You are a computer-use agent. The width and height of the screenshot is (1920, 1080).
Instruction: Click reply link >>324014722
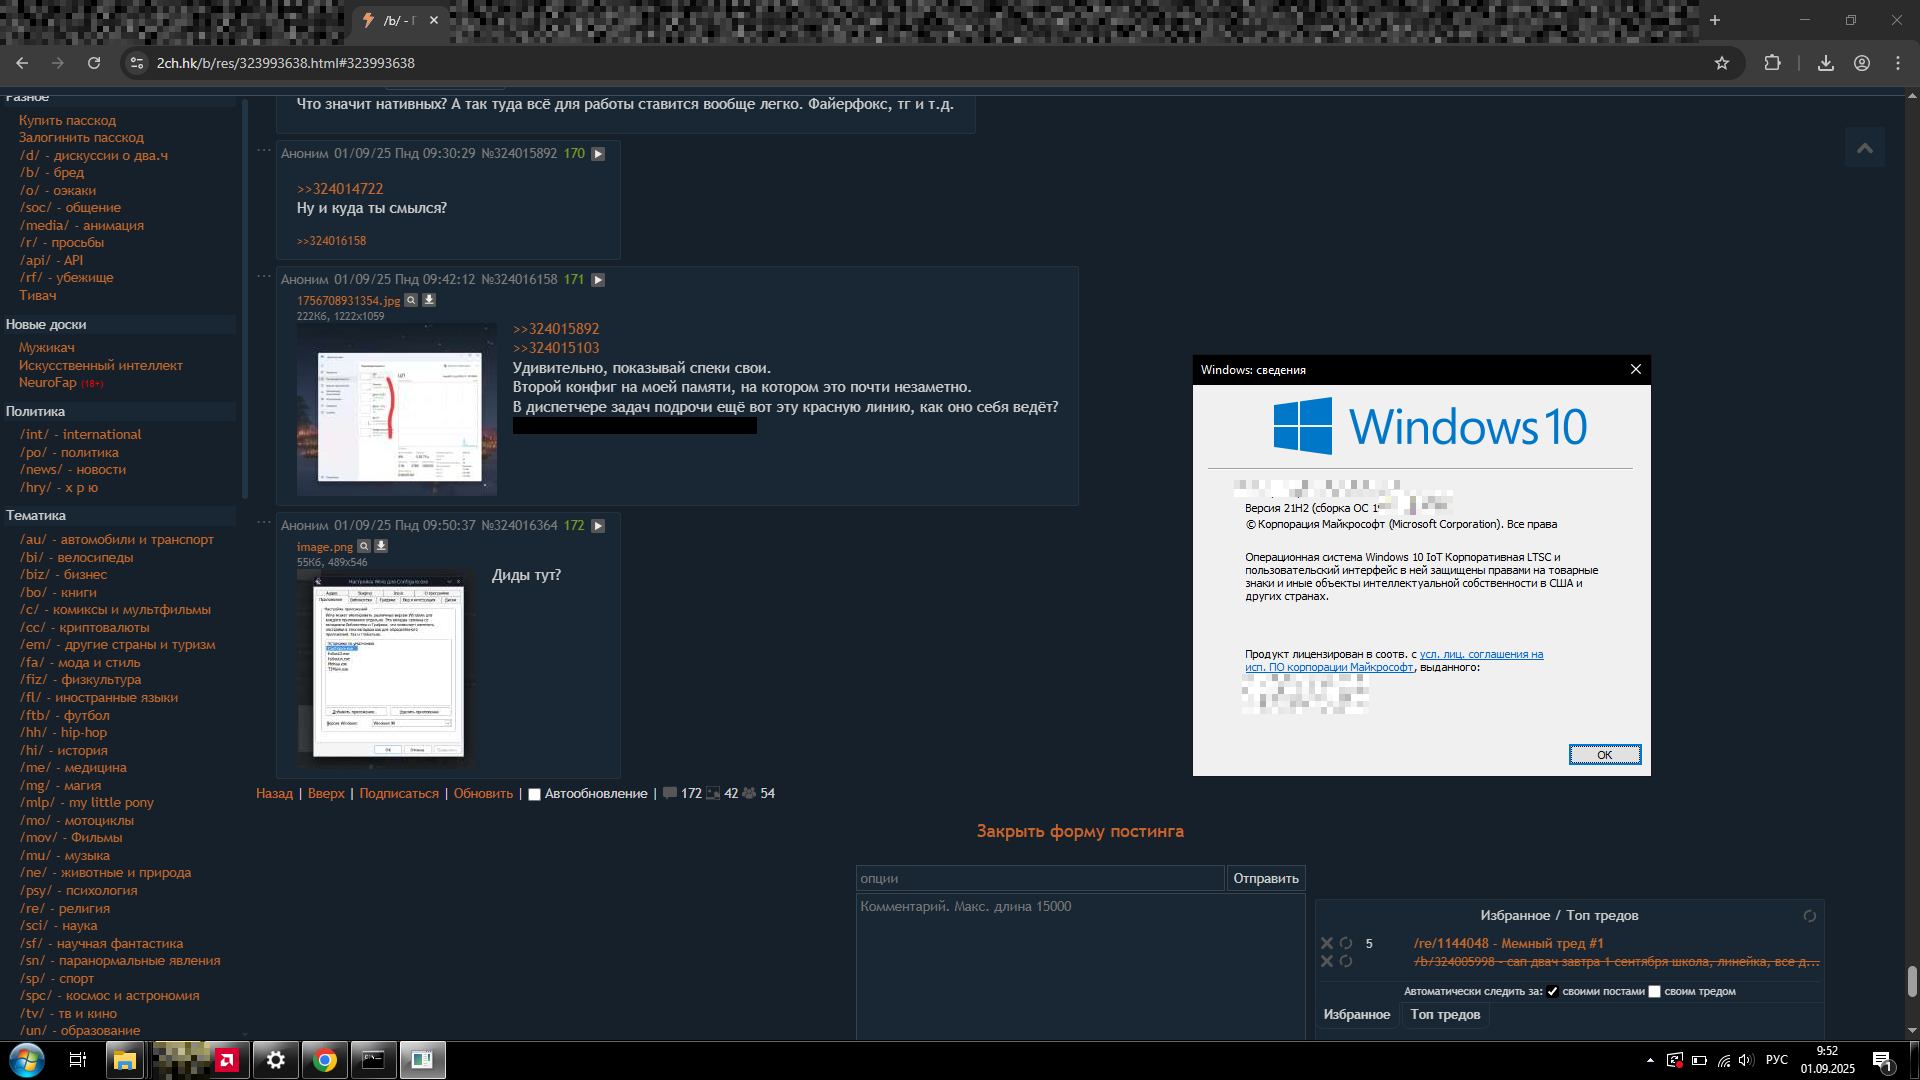click(x=340, y=189)
